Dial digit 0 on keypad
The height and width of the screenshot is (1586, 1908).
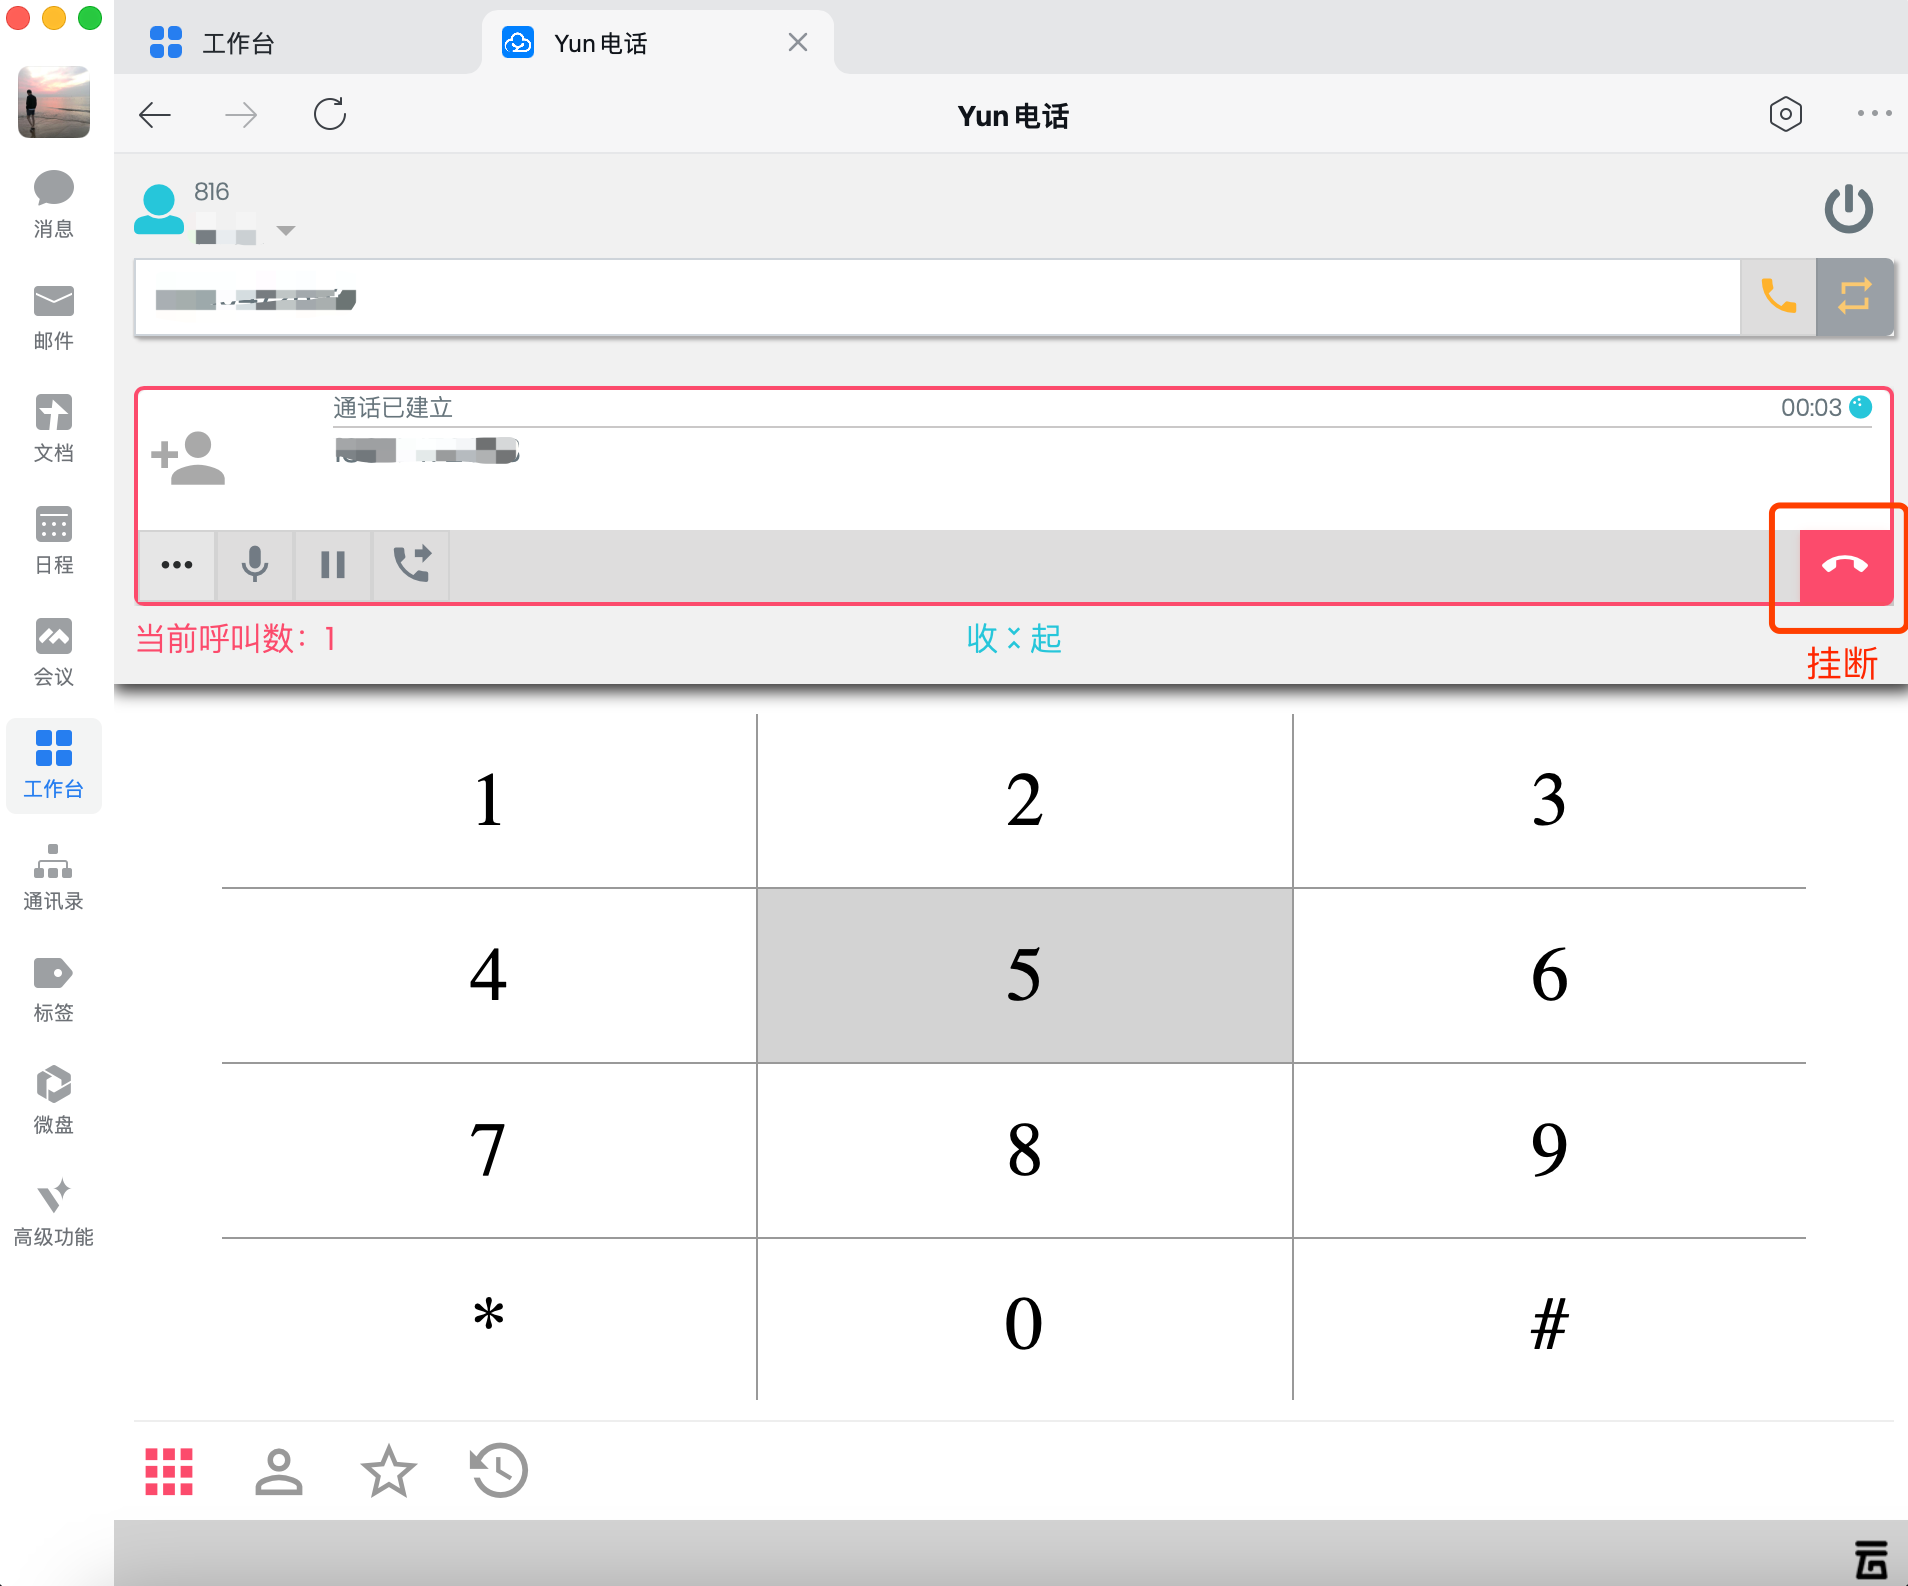point(1024,1320)
